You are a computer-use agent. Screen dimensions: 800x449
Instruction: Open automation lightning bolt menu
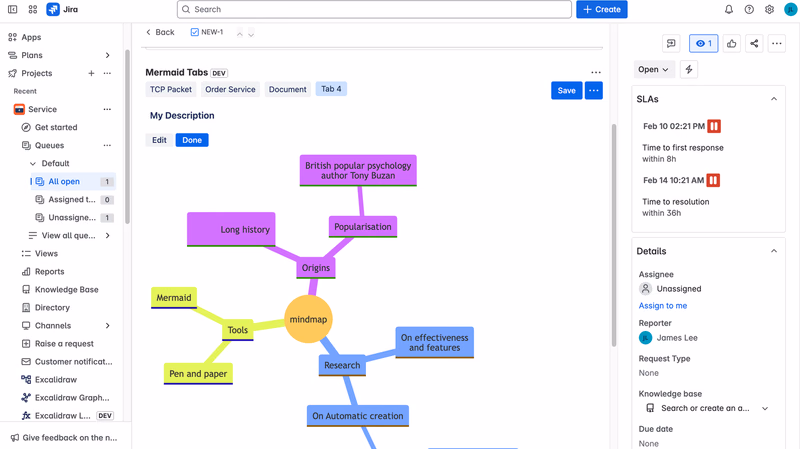coord(689,69)
